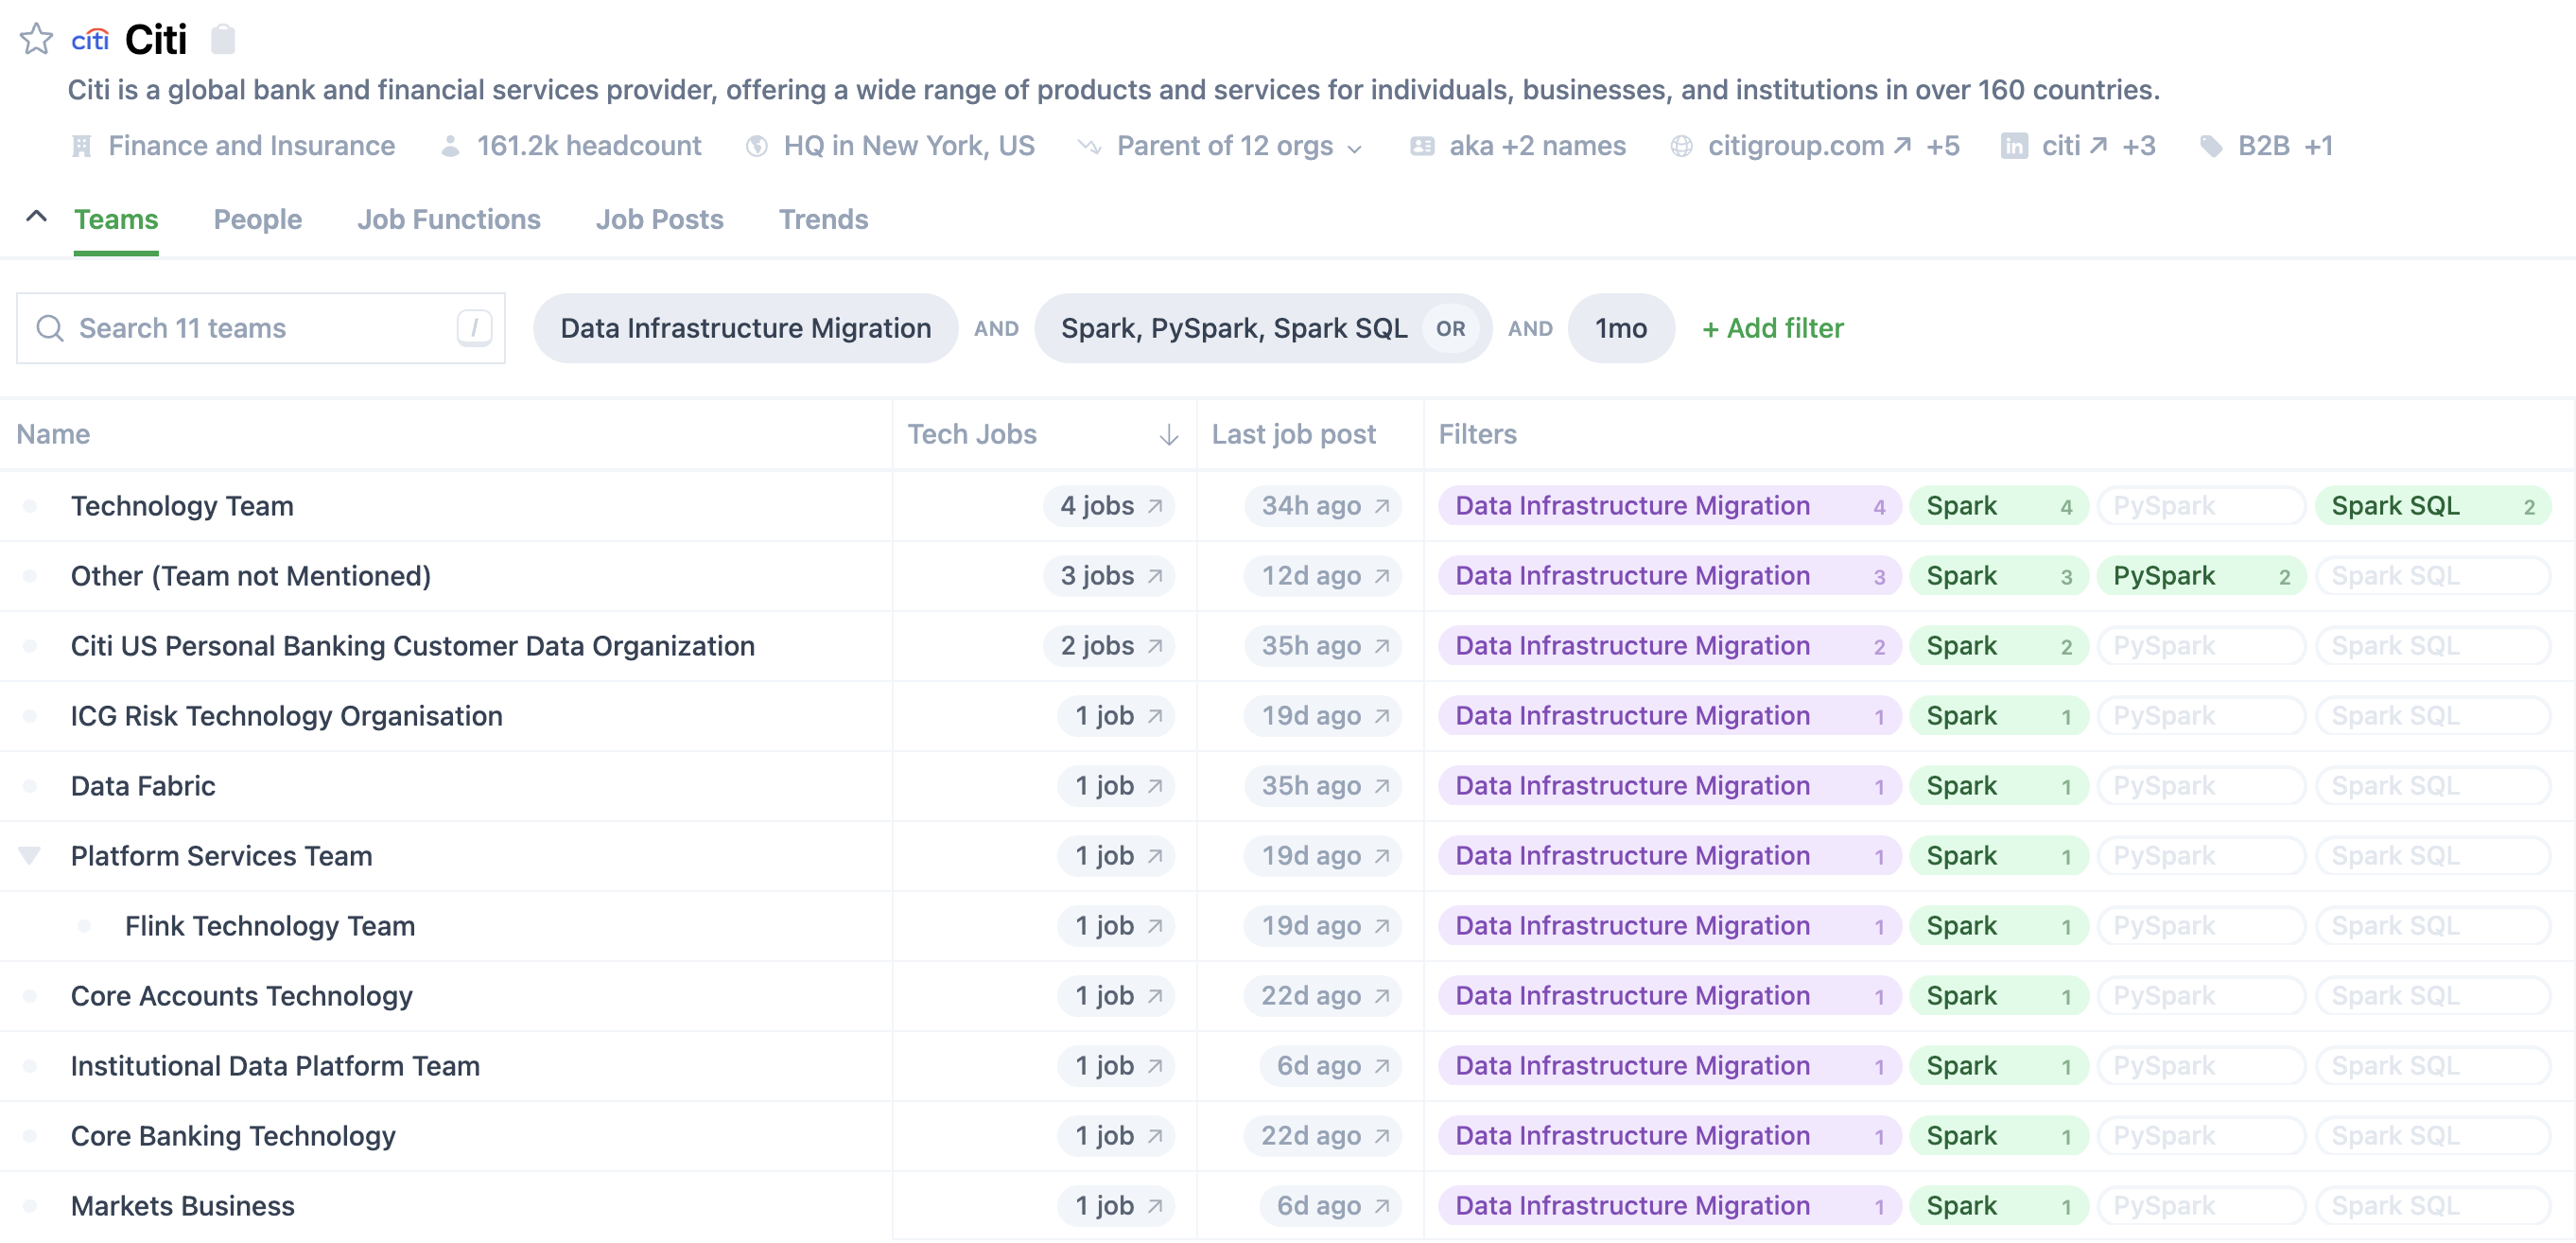Collapse the Platform Services Team subteams
The height and width of the screenshot is (1243, 2576).
(x=30, y=856)
